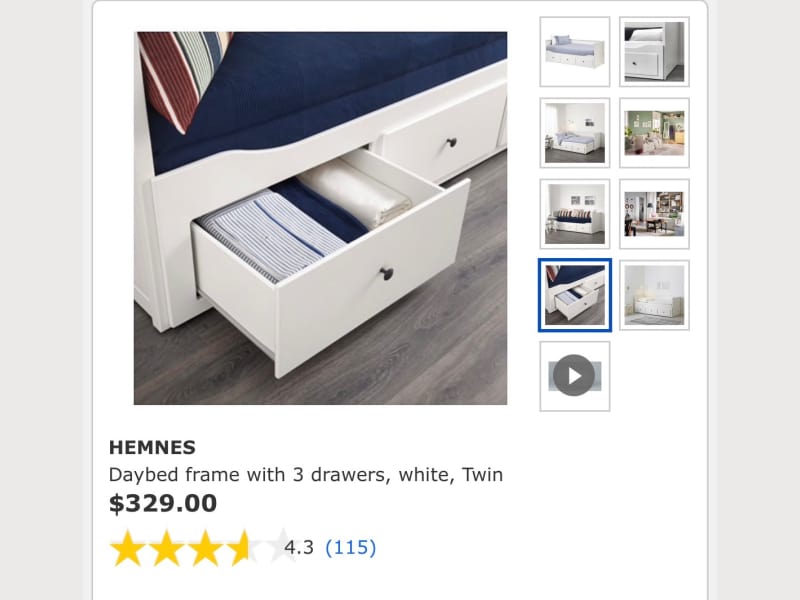
Task: Select the green-walled room thumbnail
Action: tap(654, 133)
